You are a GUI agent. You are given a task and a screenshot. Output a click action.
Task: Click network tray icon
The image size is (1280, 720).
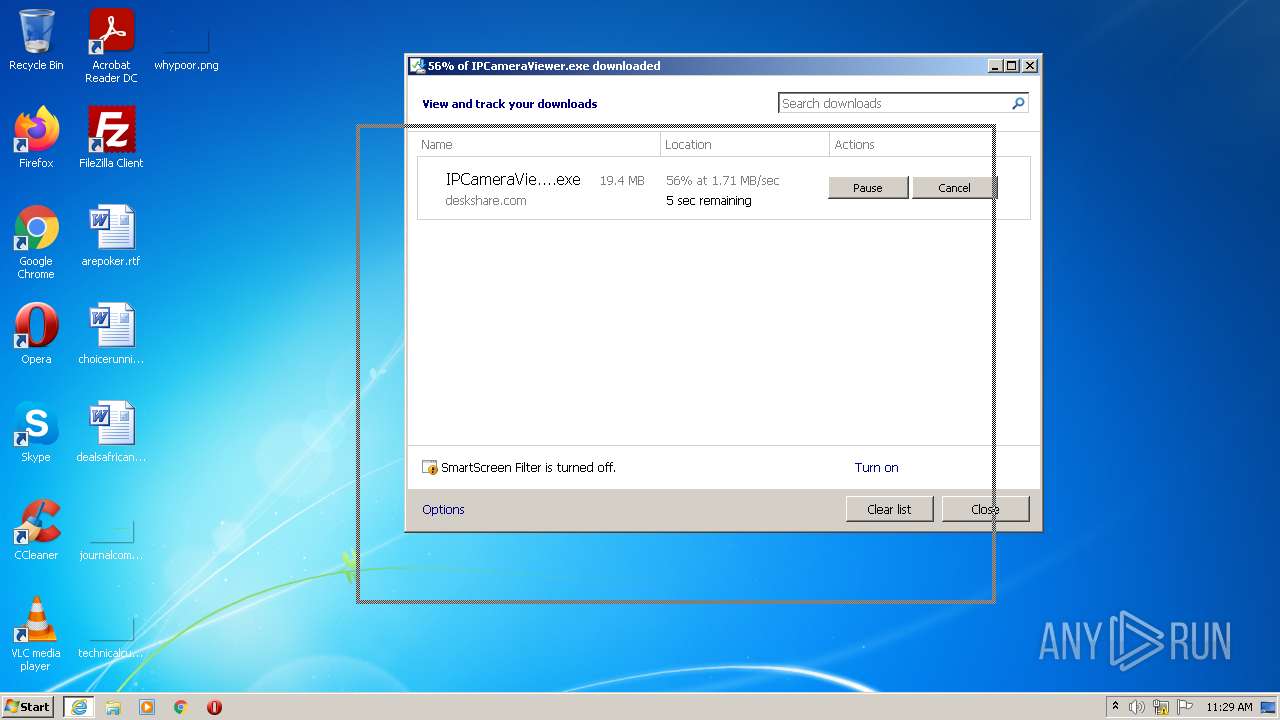tap(1161, 707)
